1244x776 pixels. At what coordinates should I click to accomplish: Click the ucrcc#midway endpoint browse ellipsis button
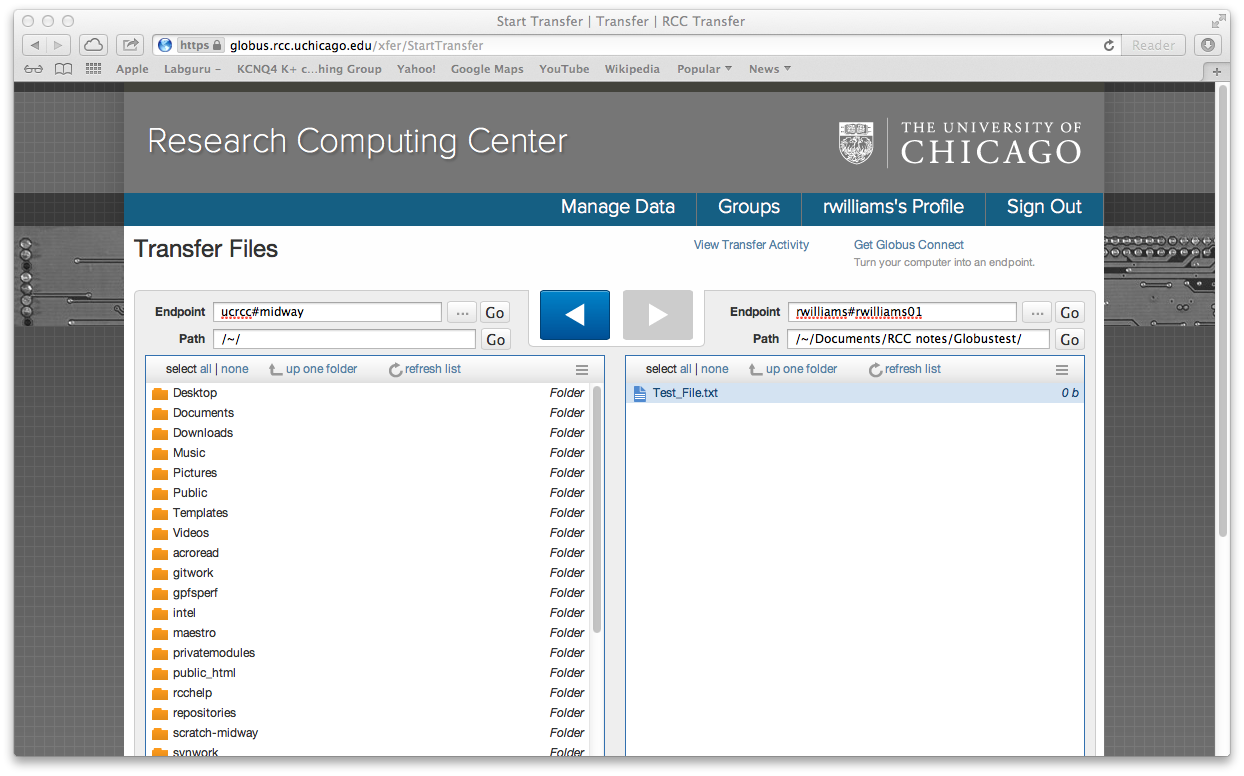(461, 312)
